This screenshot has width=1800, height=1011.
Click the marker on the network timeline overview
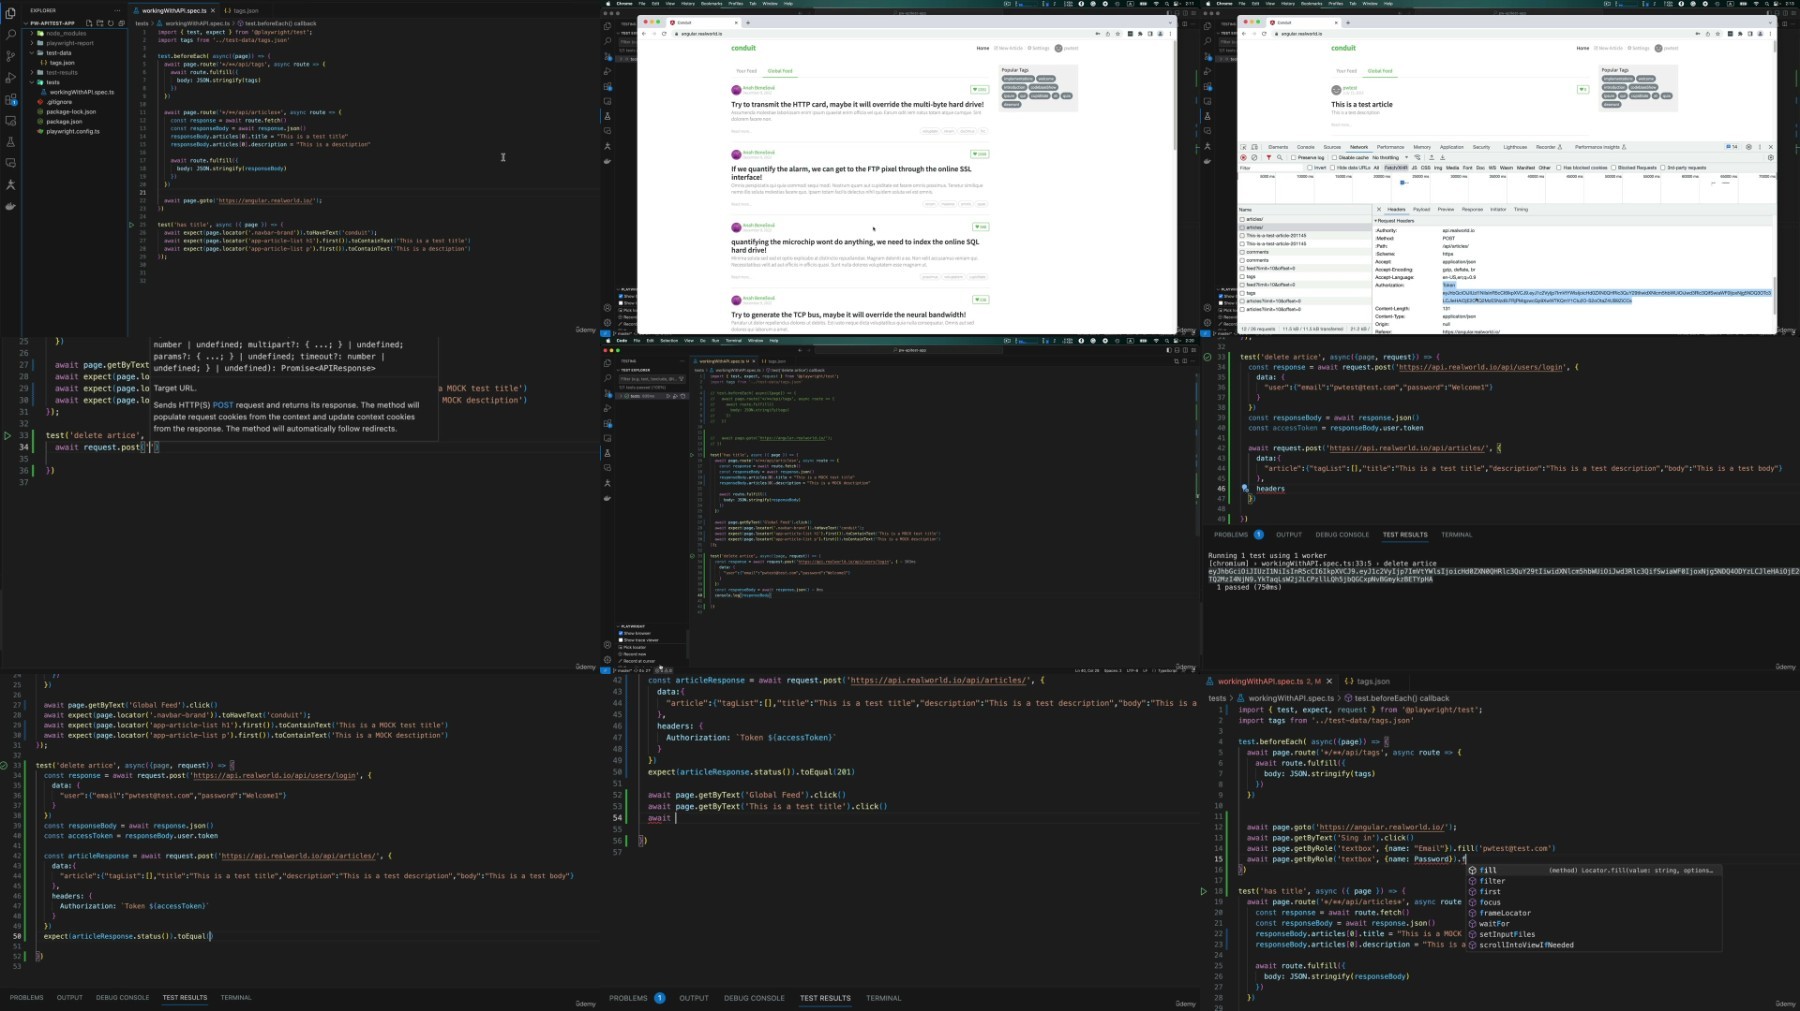coord(1403,183)
